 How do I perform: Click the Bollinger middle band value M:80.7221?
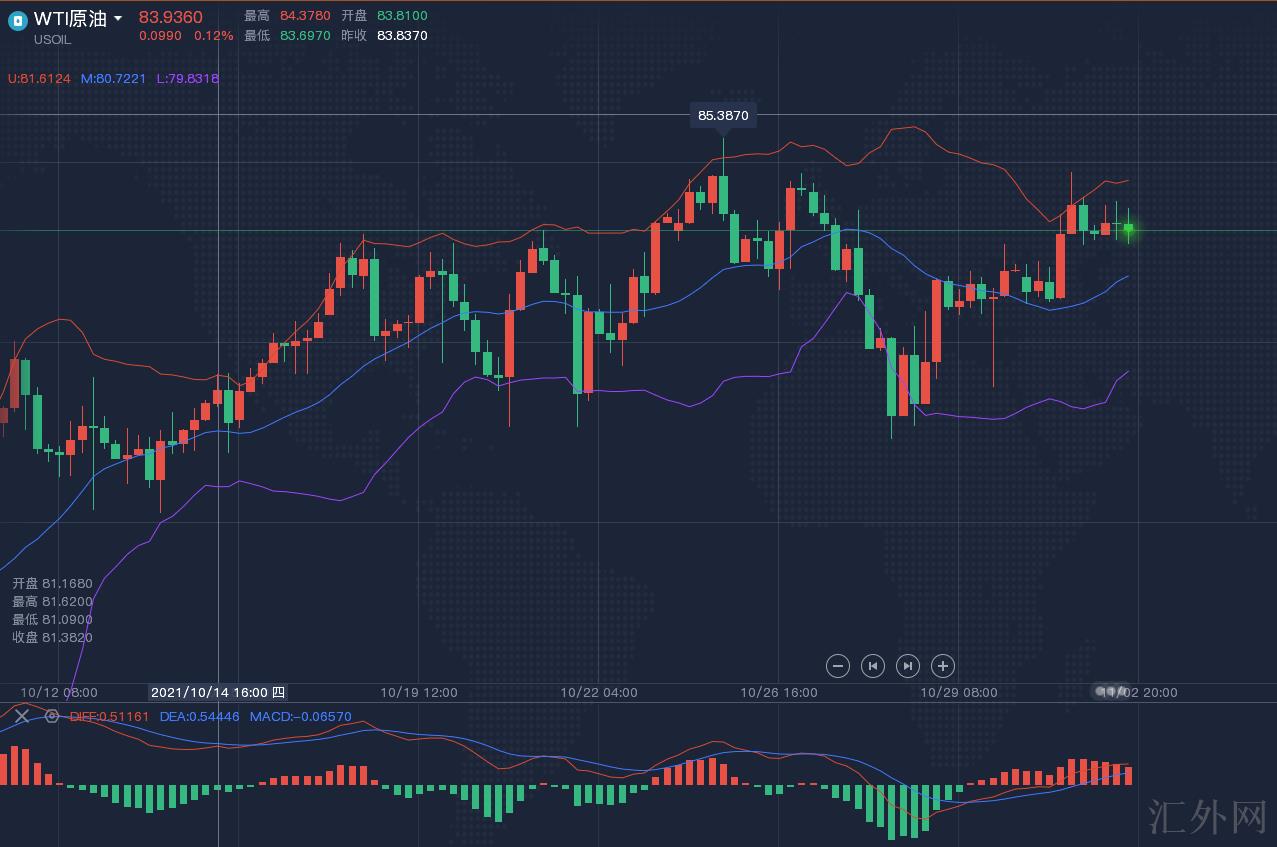(113, 78)
